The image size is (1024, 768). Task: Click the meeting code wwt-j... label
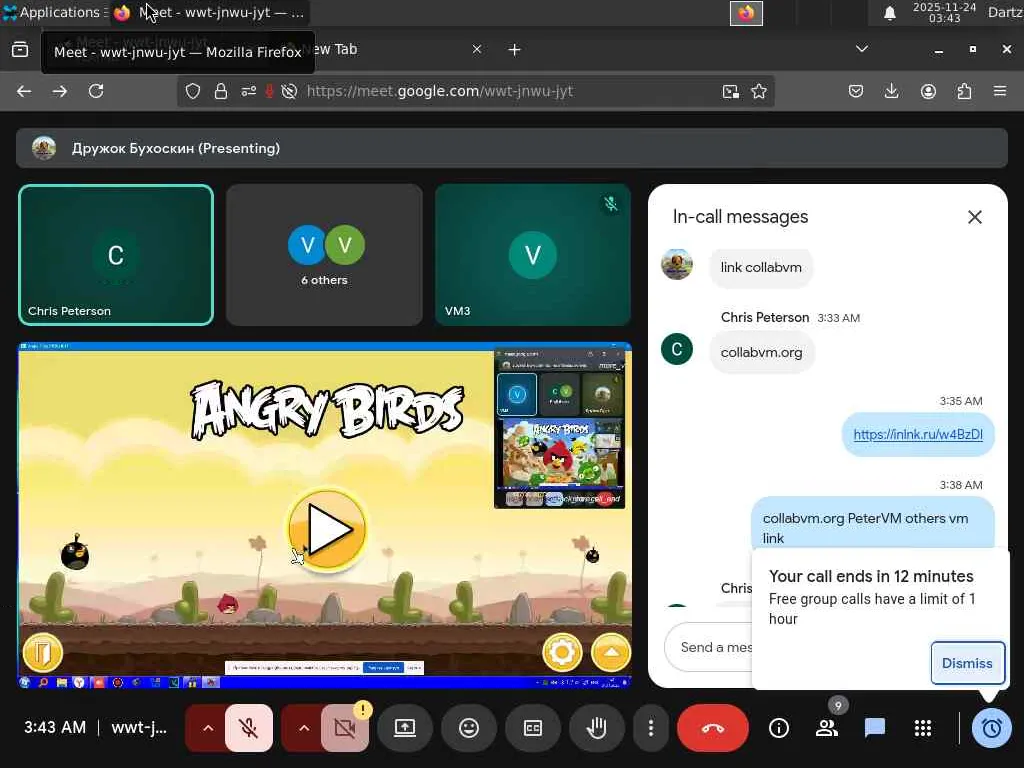[x=139, y=728]
